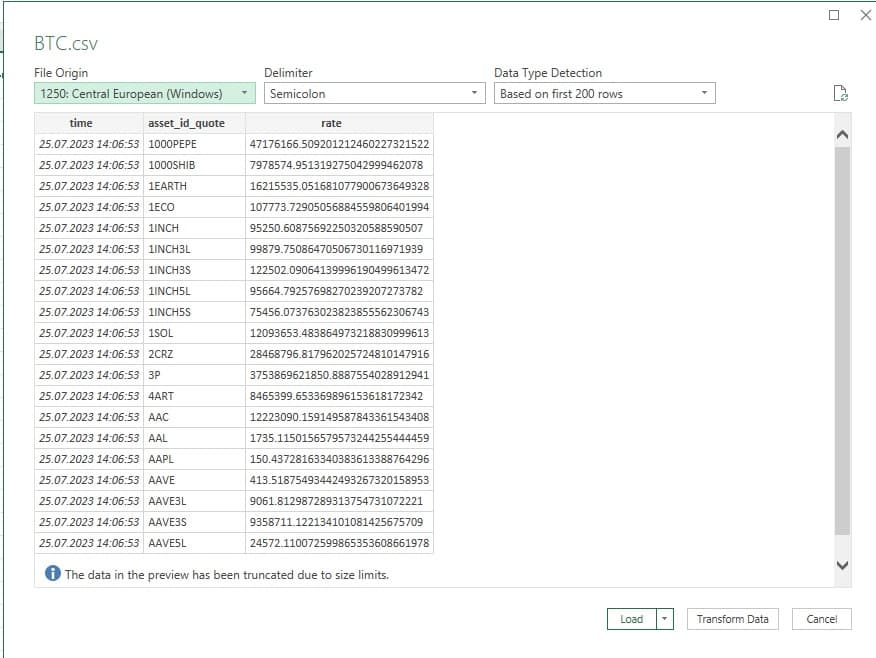Image resolution: width=876 pixels, height=658 pixels.
Task: Click rate value 150.437281633403836133887​64296
Action: (339, 459)
